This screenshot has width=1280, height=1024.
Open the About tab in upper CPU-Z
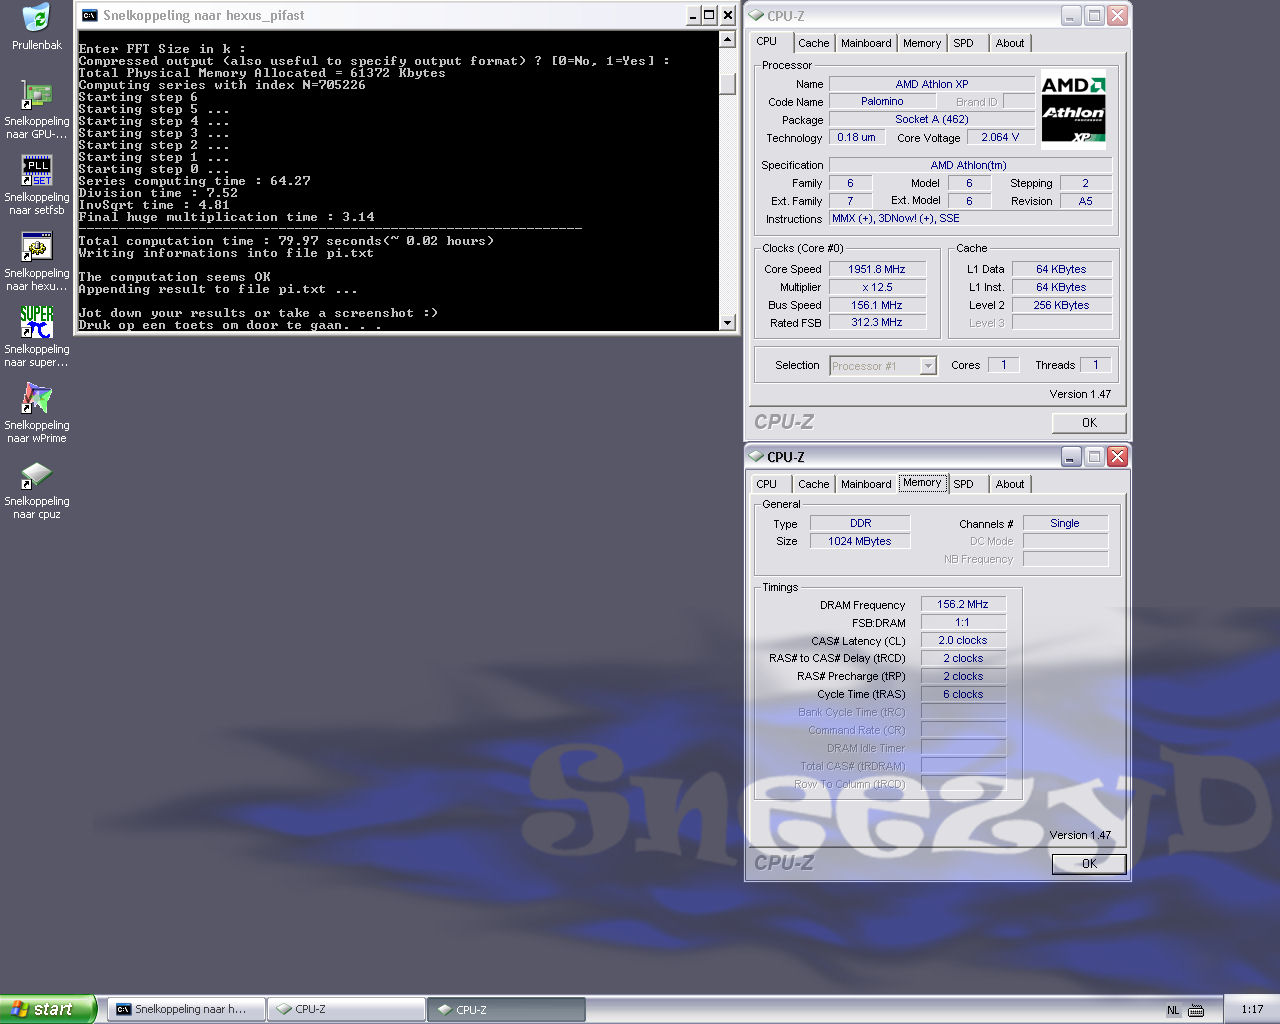(x=1010, y=43)
